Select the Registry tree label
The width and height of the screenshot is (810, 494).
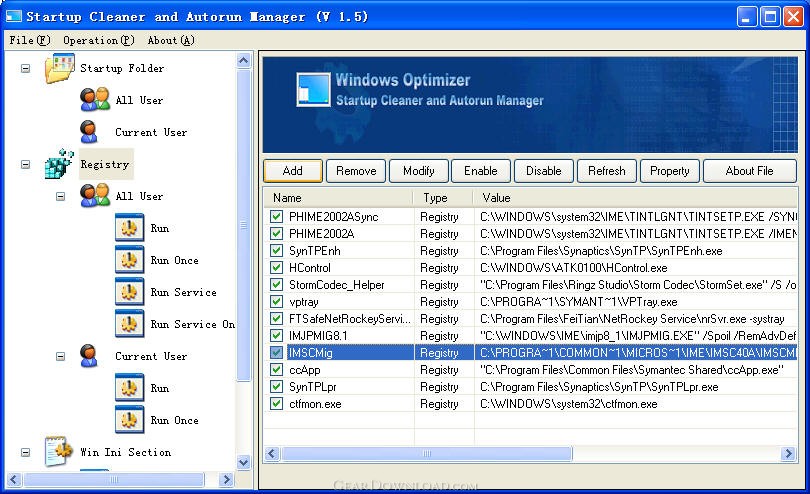point(106,164)
